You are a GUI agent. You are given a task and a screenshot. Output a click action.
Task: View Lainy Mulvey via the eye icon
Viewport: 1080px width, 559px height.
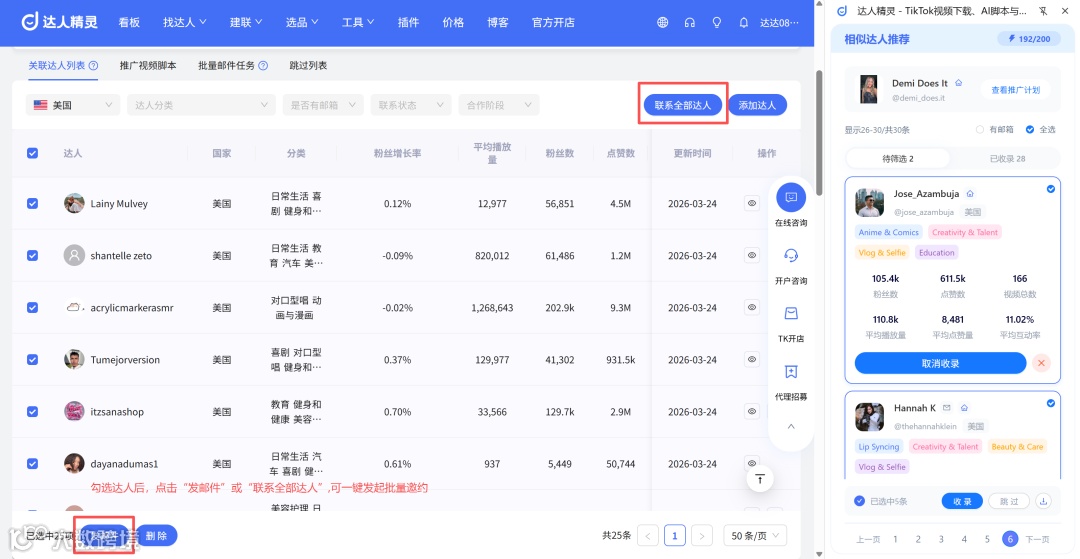752,204
